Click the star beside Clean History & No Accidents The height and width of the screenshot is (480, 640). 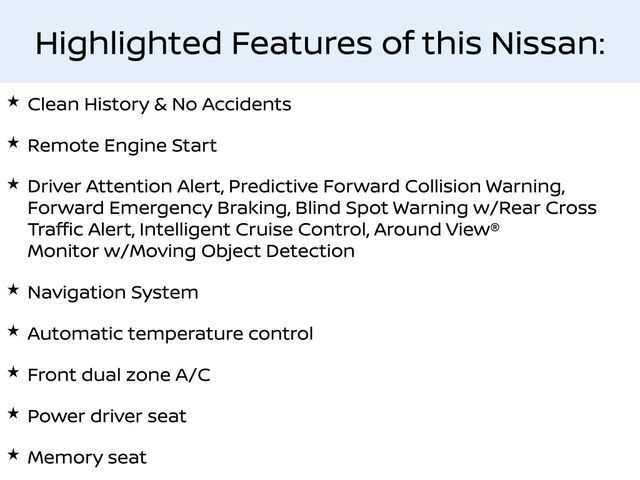point(12,102)
